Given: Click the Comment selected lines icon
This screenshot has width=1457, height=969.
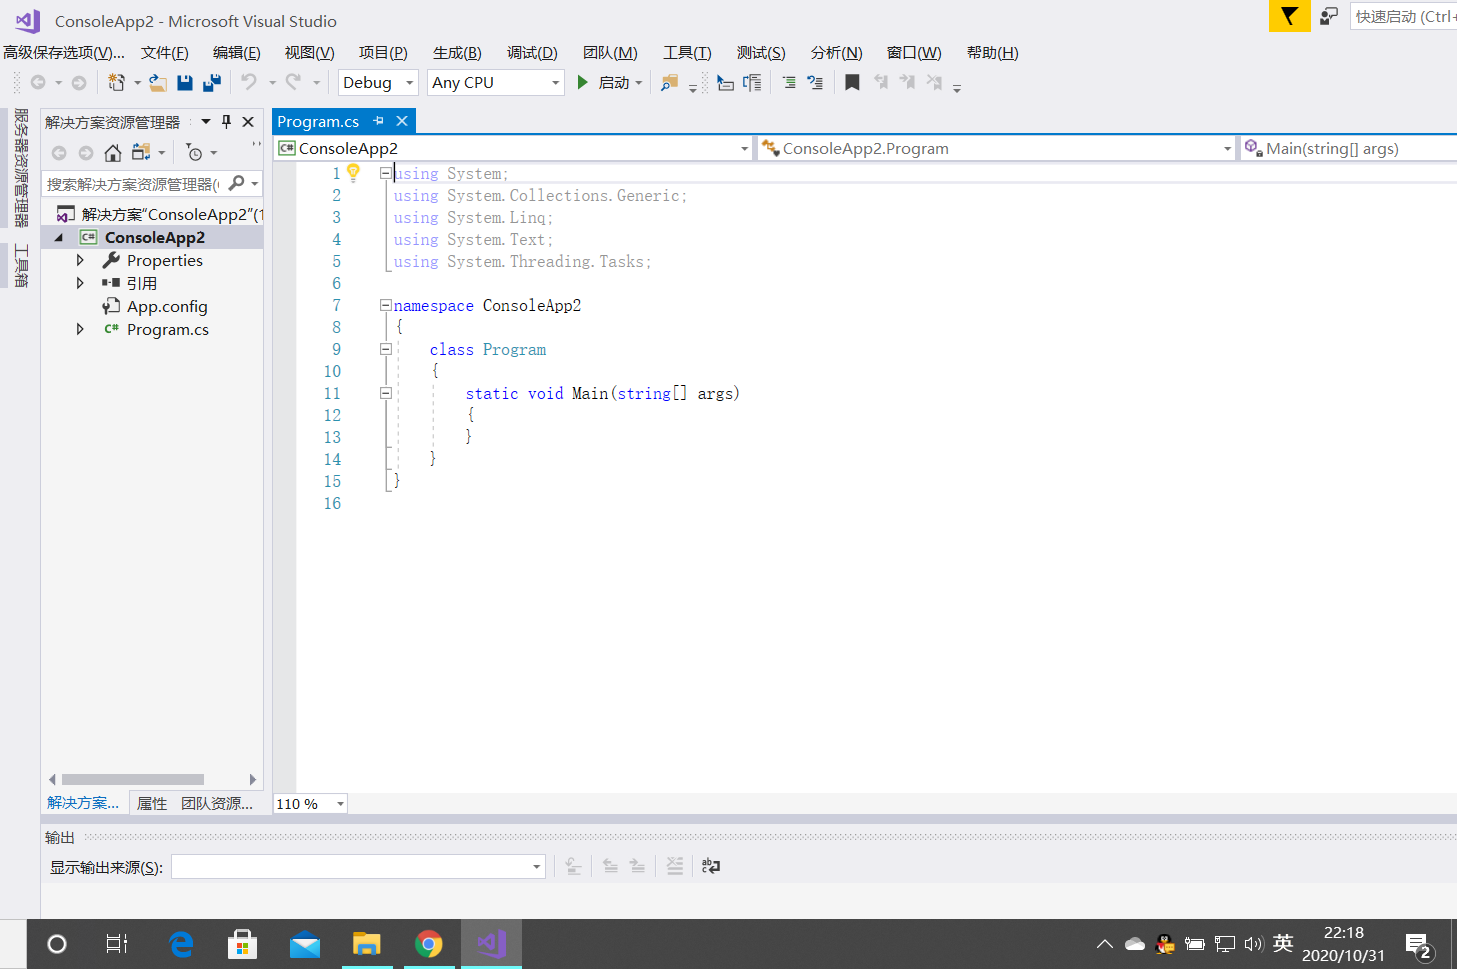Looking at the screenshot, I should tap(790, 83).
